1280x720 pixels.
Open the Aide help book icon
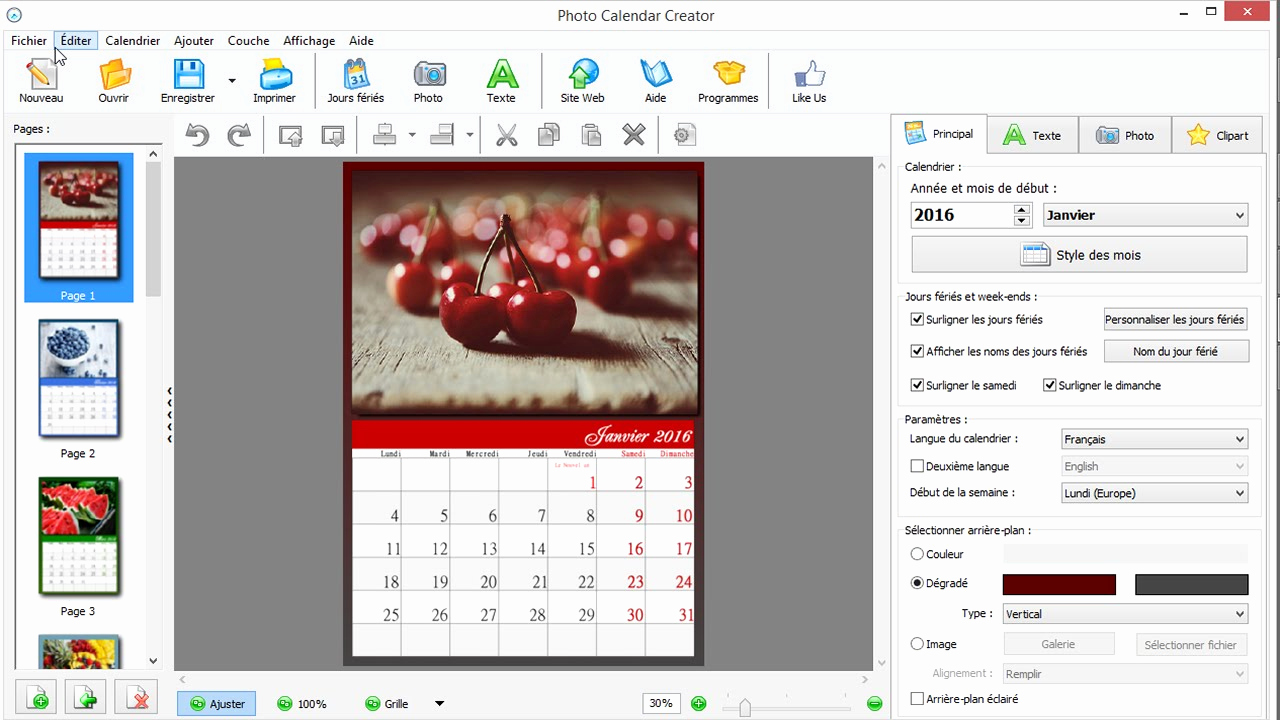(655, 81)
